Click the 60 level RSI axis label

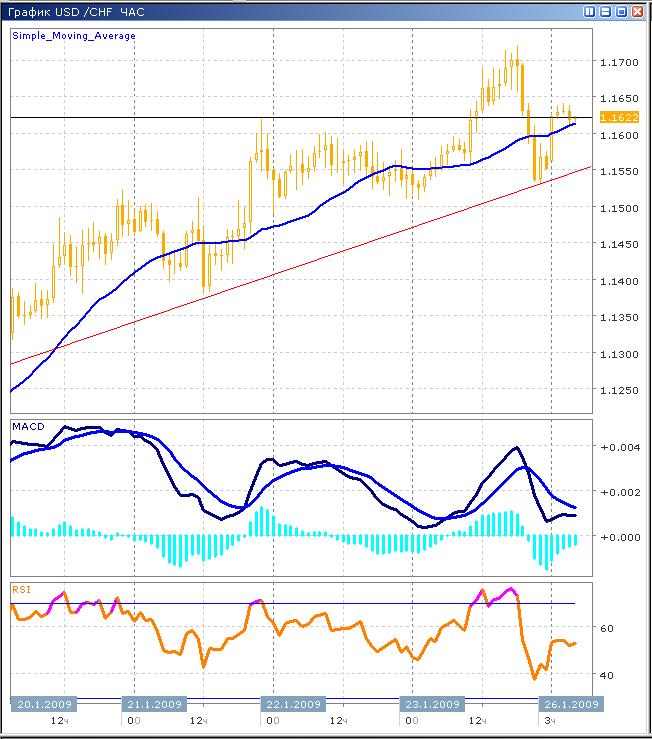point(606,629)
